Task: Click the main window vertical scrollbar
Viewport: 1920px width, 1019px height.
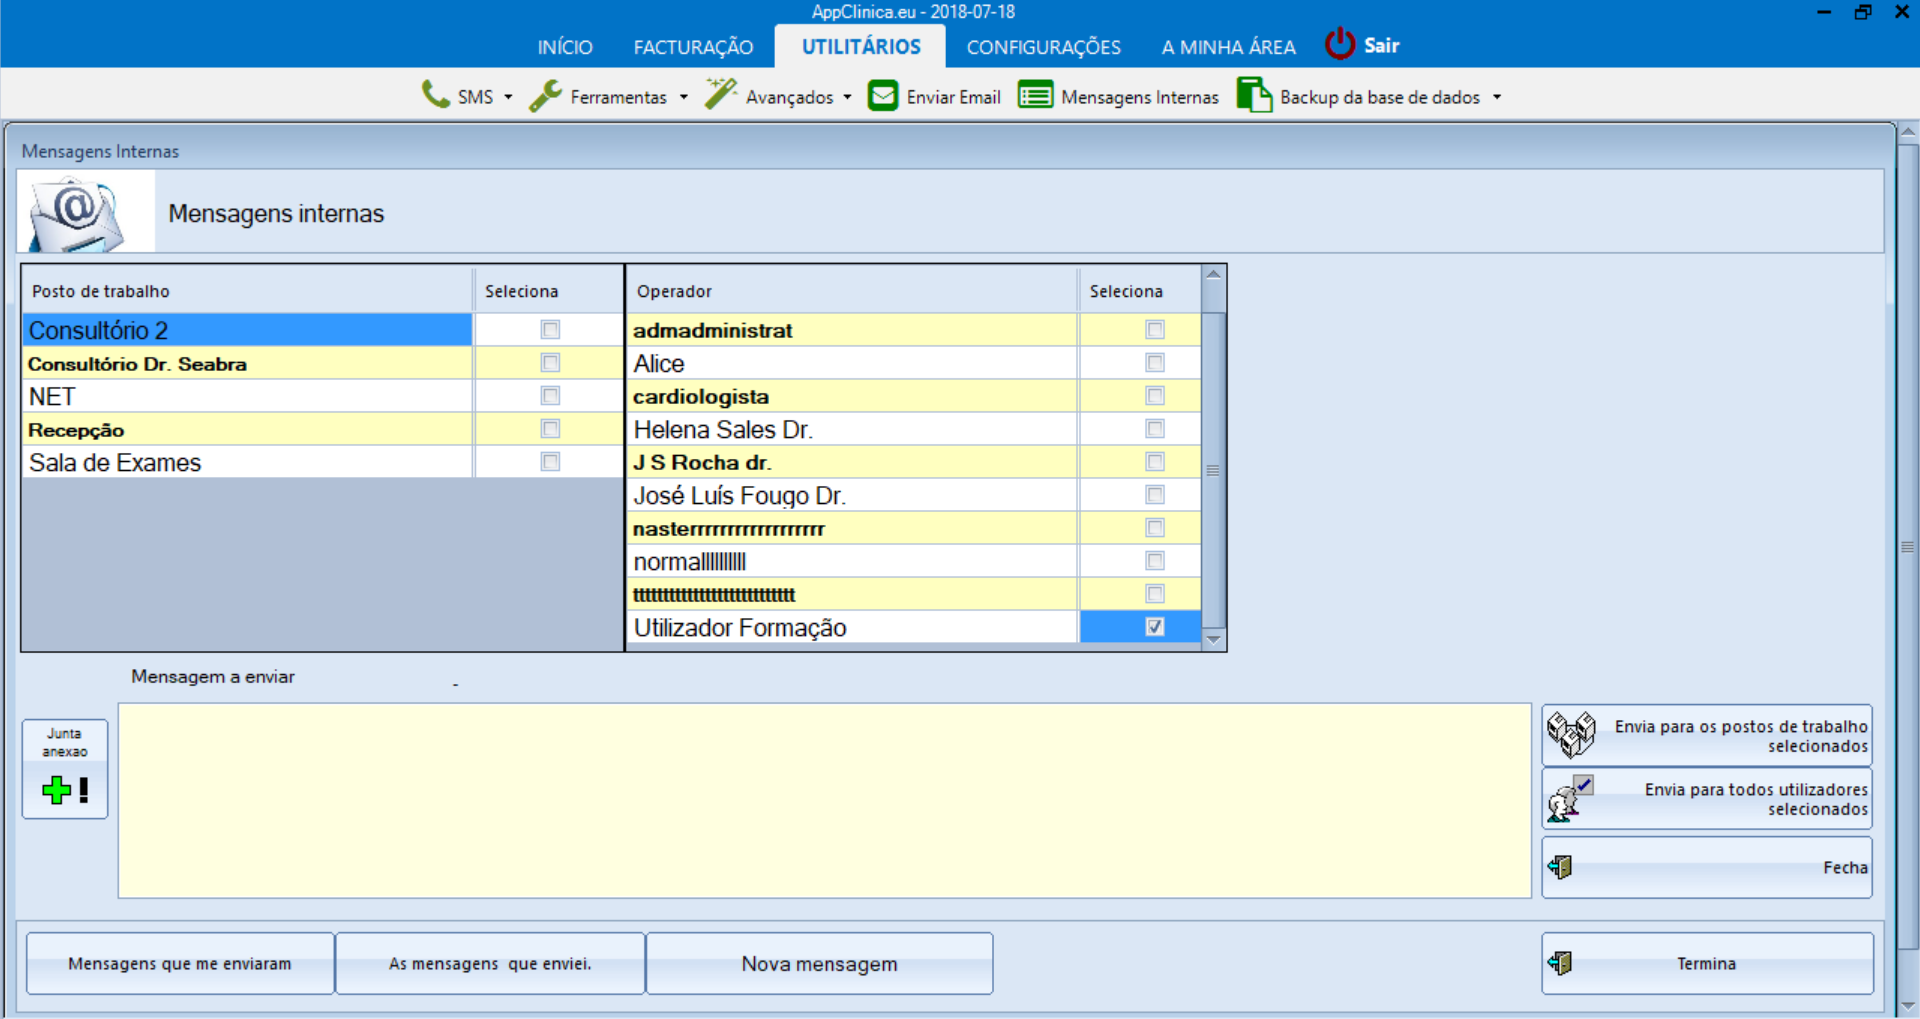Action: point(1908,547)
